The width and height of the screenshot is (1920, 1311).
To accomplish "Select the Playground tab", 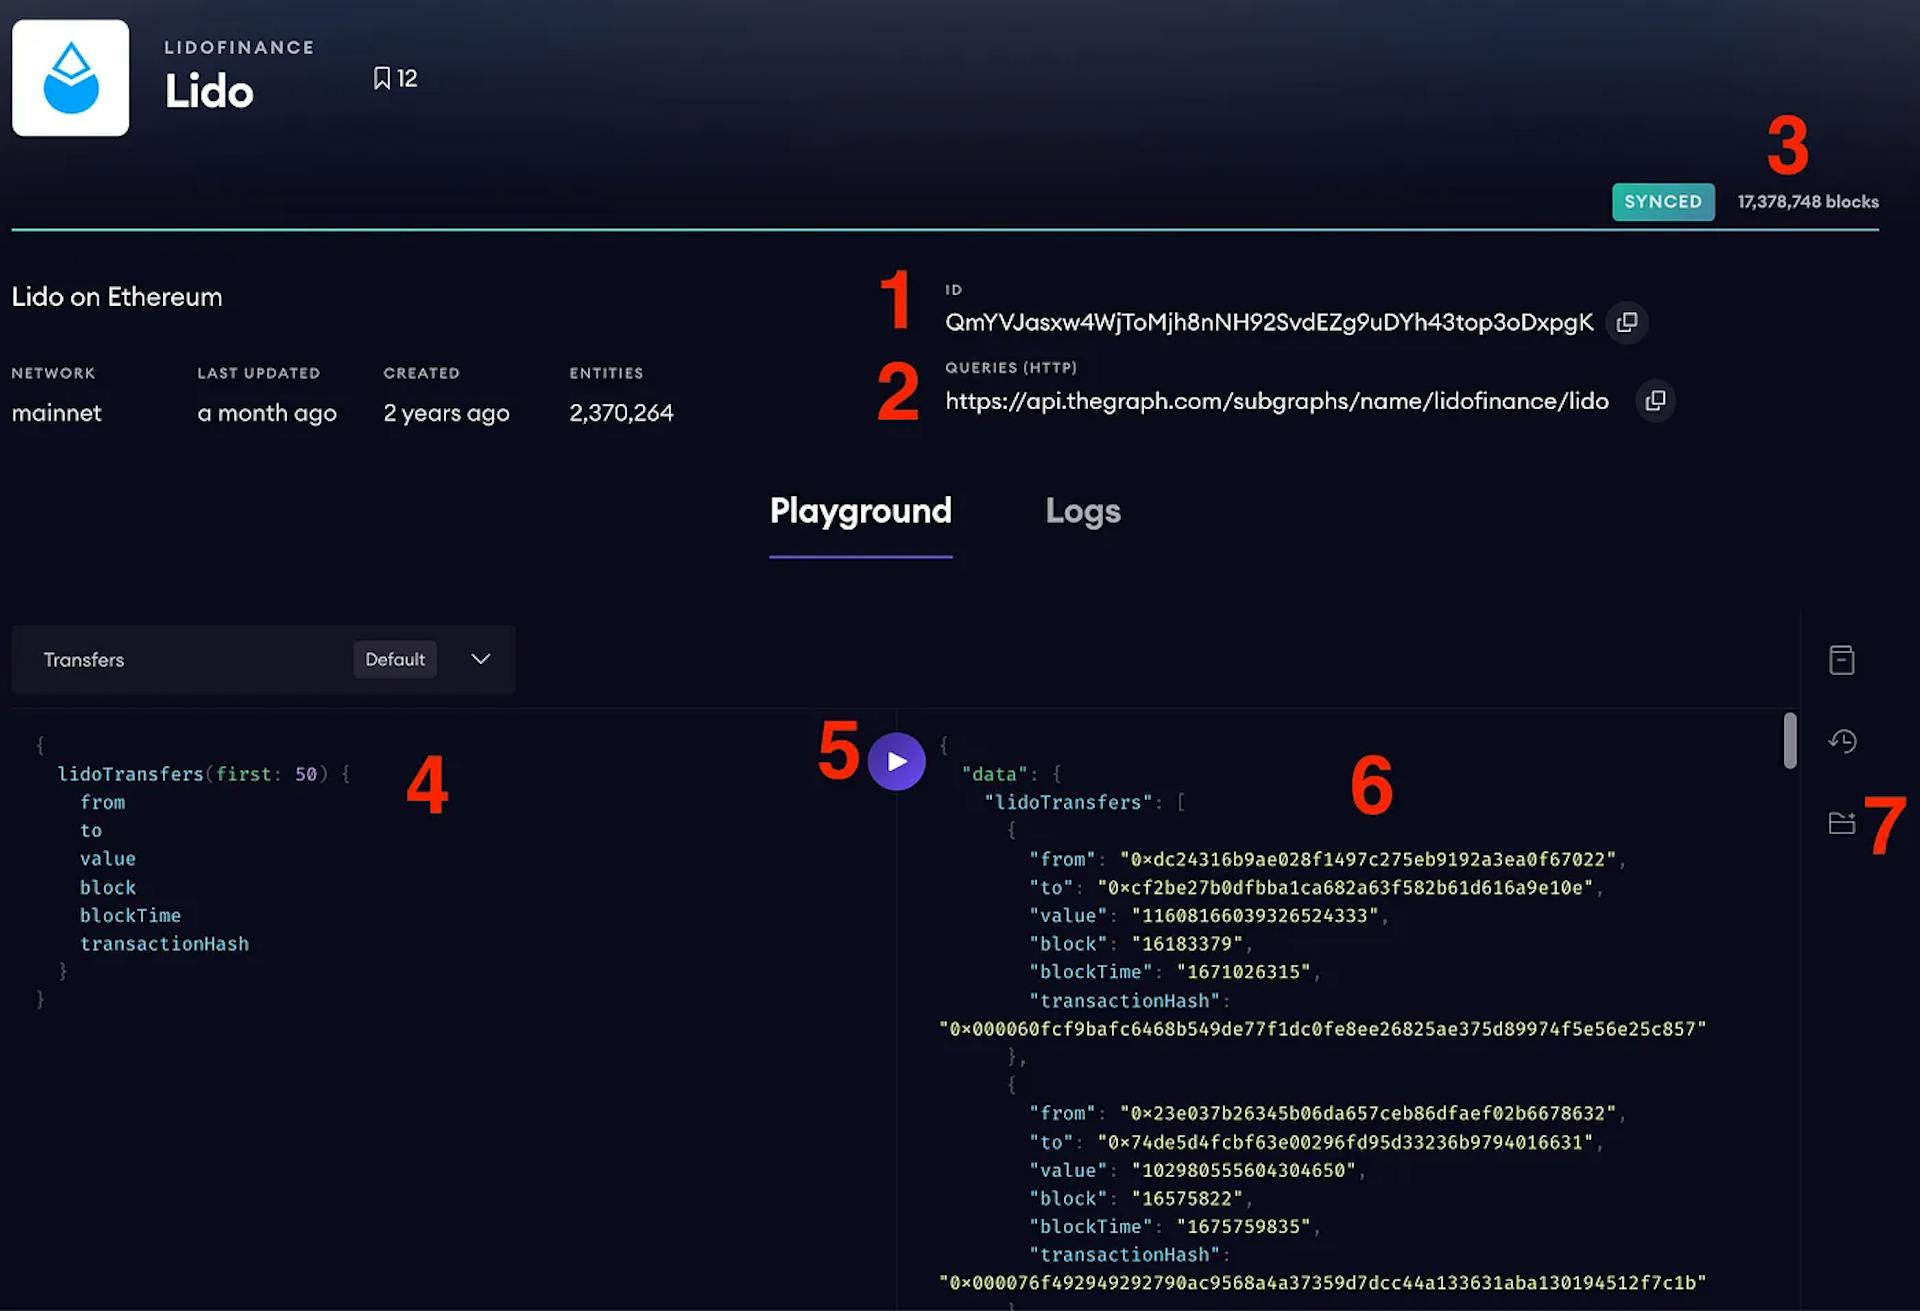I will (x=860, y=512).
